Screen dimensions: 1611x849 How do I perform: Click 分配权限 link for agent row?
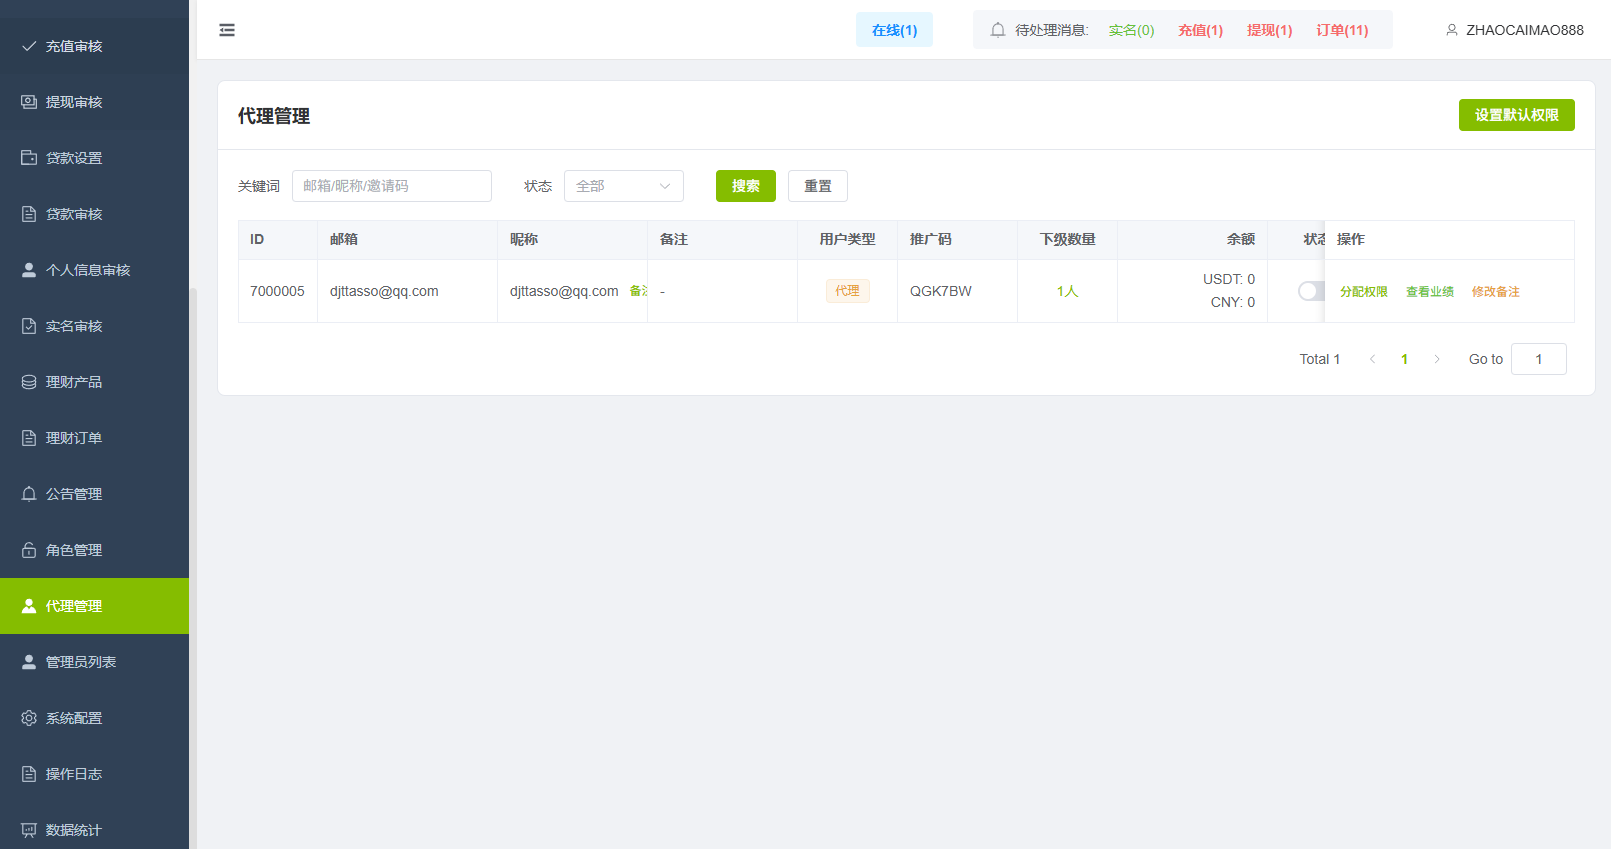coord(1363,292)
